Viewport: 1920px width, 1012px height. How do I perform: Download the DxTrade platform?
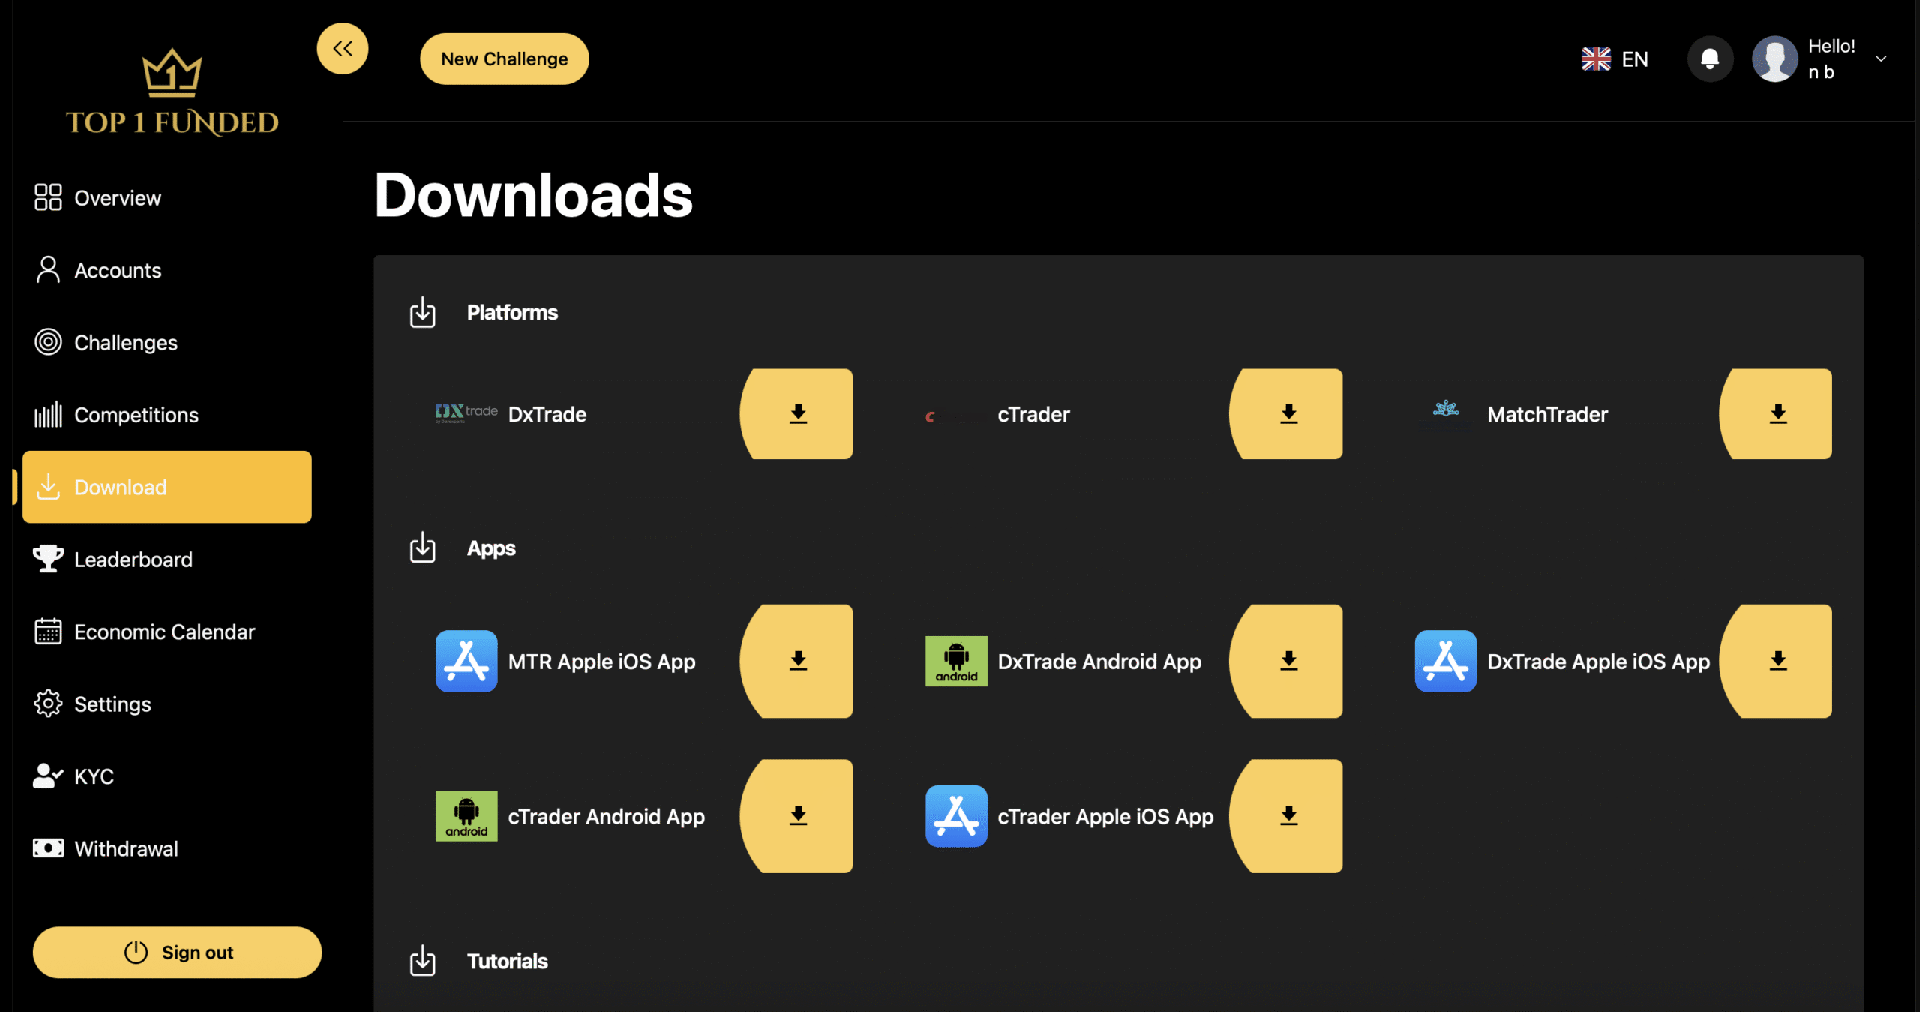[x=797, y=414]
